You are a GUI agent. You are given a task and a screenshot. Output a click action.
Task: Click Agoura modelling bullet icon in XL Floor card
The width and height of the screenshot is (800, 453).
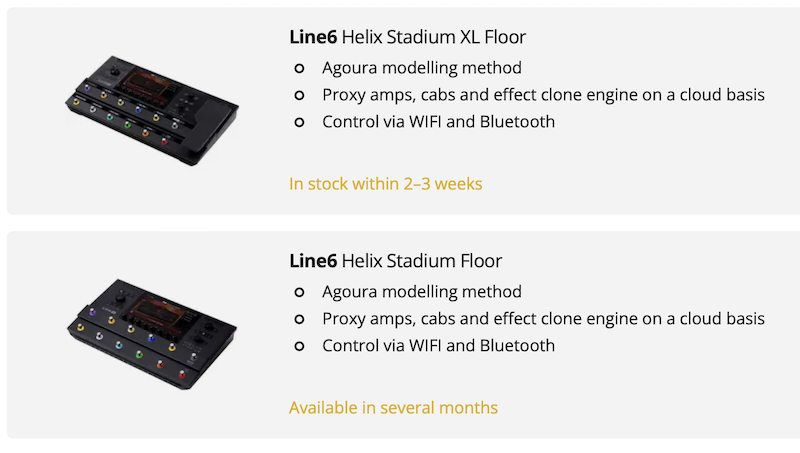click(299, 69)
